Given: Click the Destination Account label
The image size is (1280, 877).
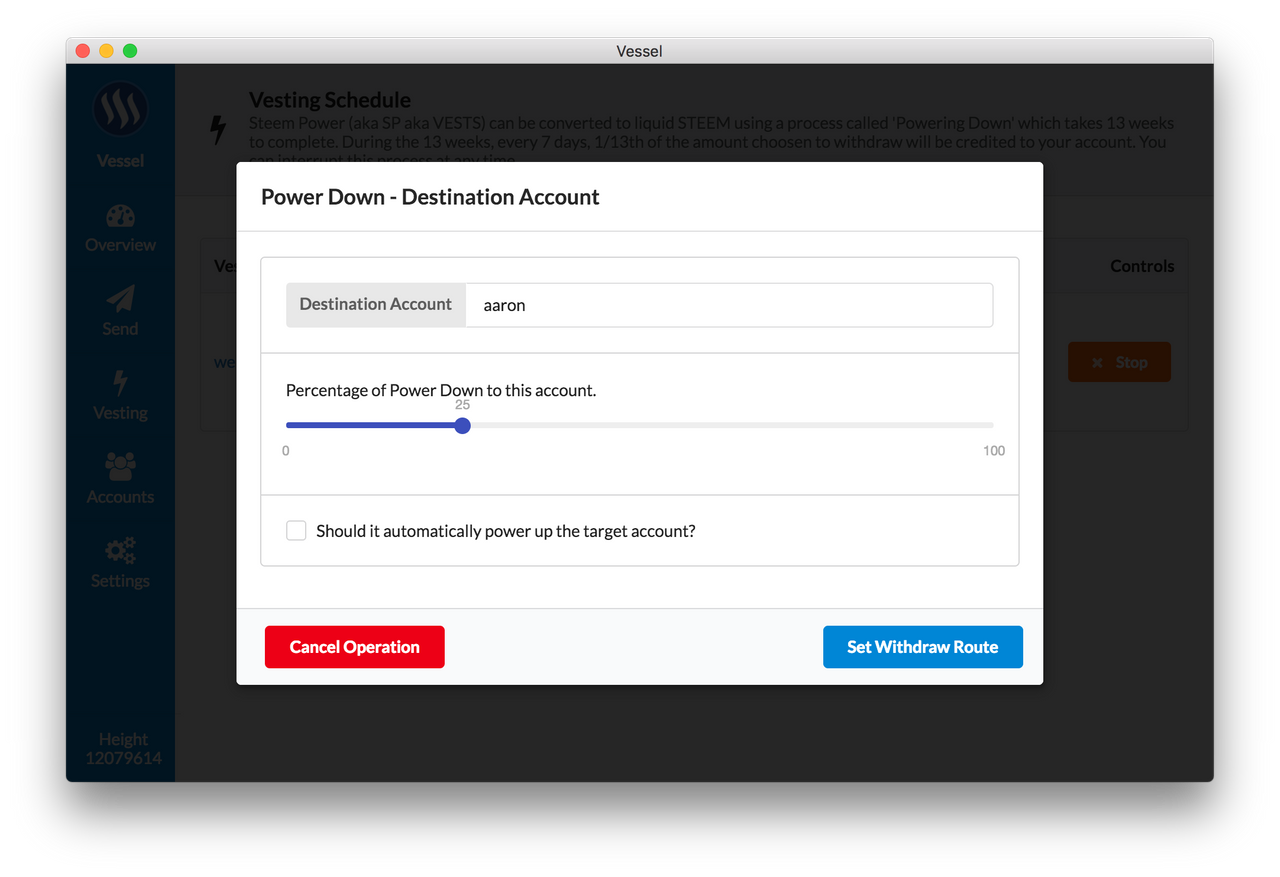Looking at the screenshot, I should tap(376, 304).
